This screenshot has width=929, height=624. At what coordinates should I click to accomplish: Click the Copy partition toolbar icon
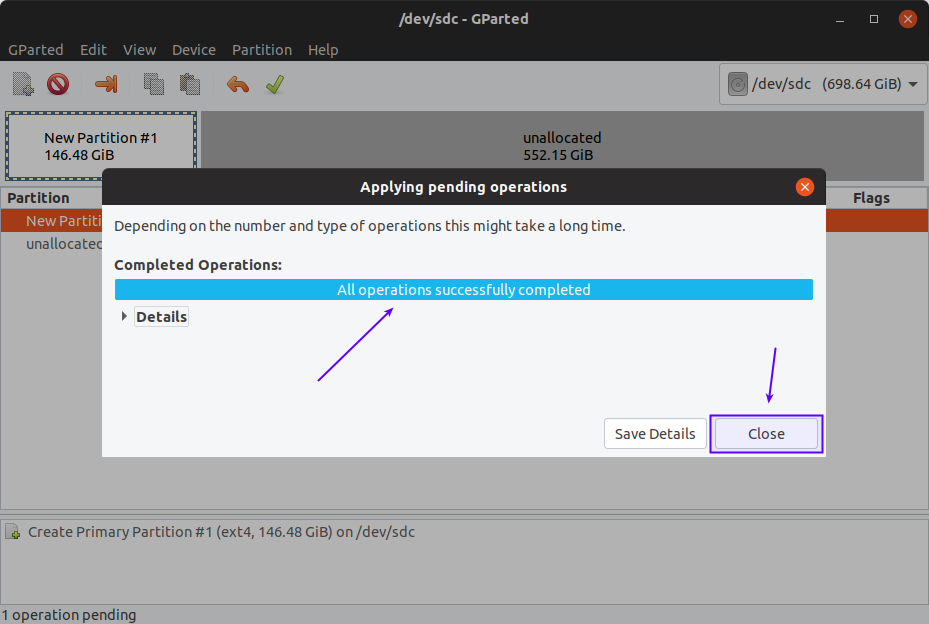tap(153, 84)
